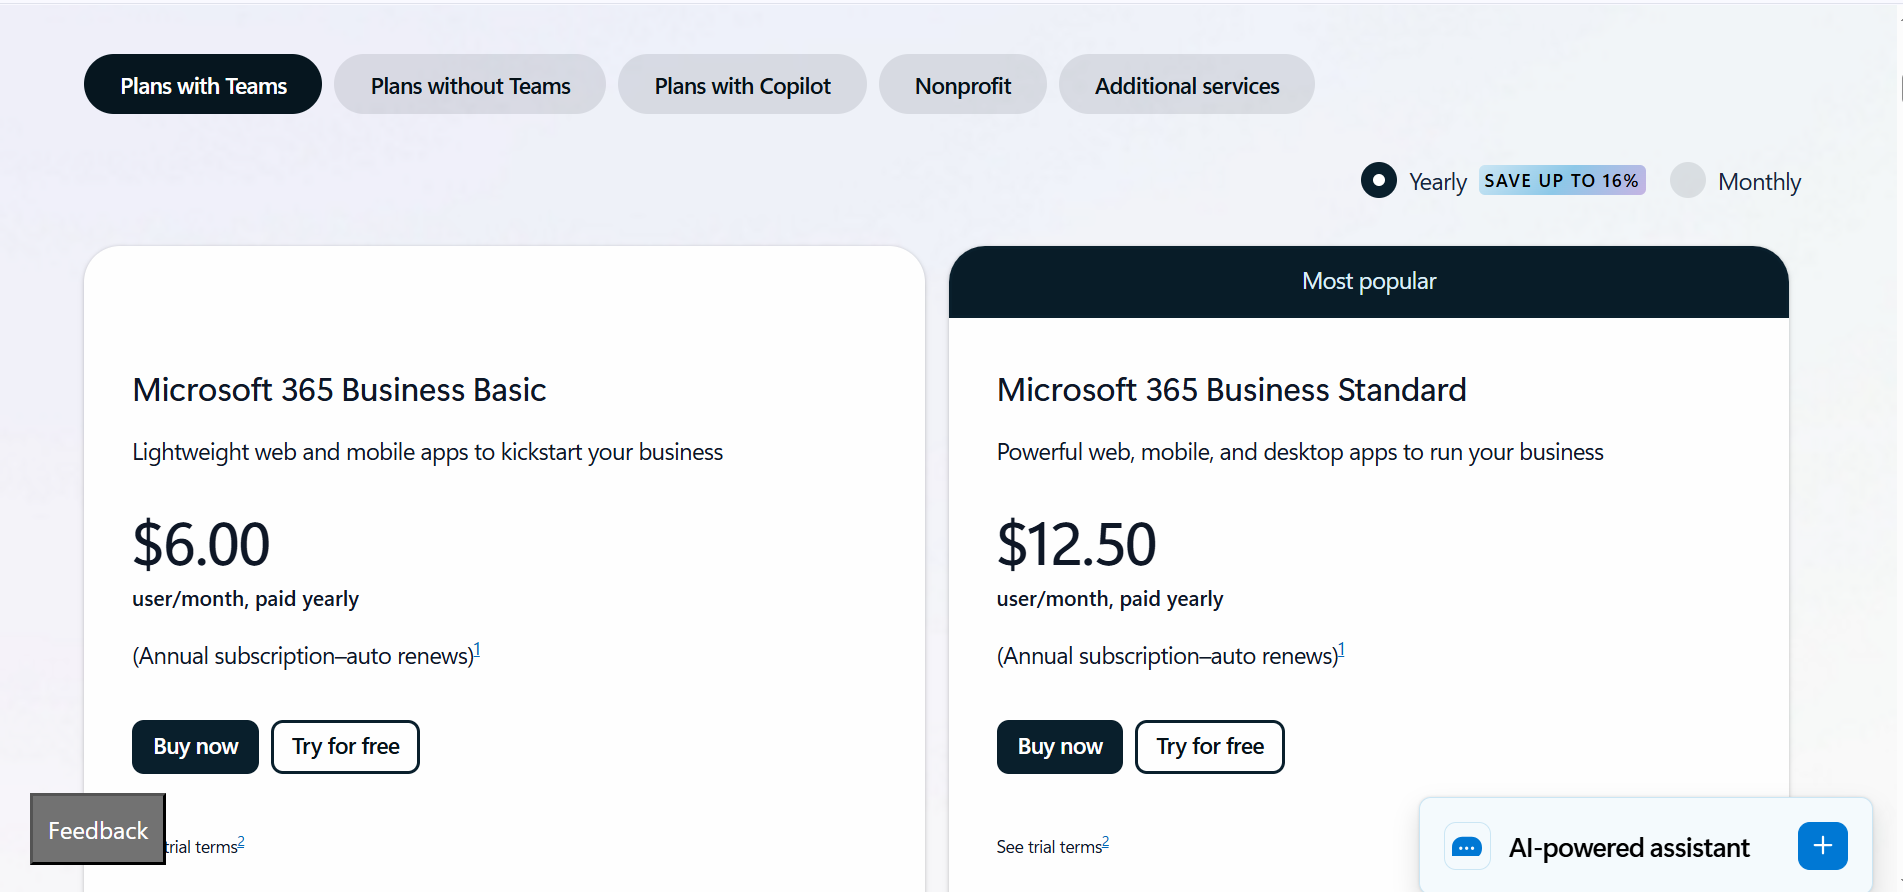This screenshot has width=1903, height=892.
Task: Click the Lightweight web and mobile apps description
Action: (427, 452)
